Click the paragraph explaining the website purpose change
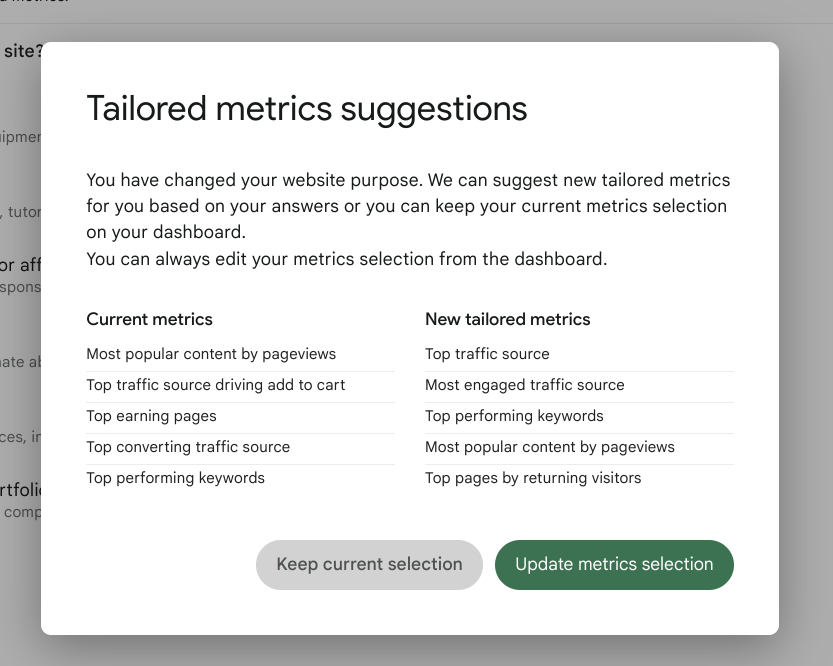833x666 pixels. [x=408, y=205]
